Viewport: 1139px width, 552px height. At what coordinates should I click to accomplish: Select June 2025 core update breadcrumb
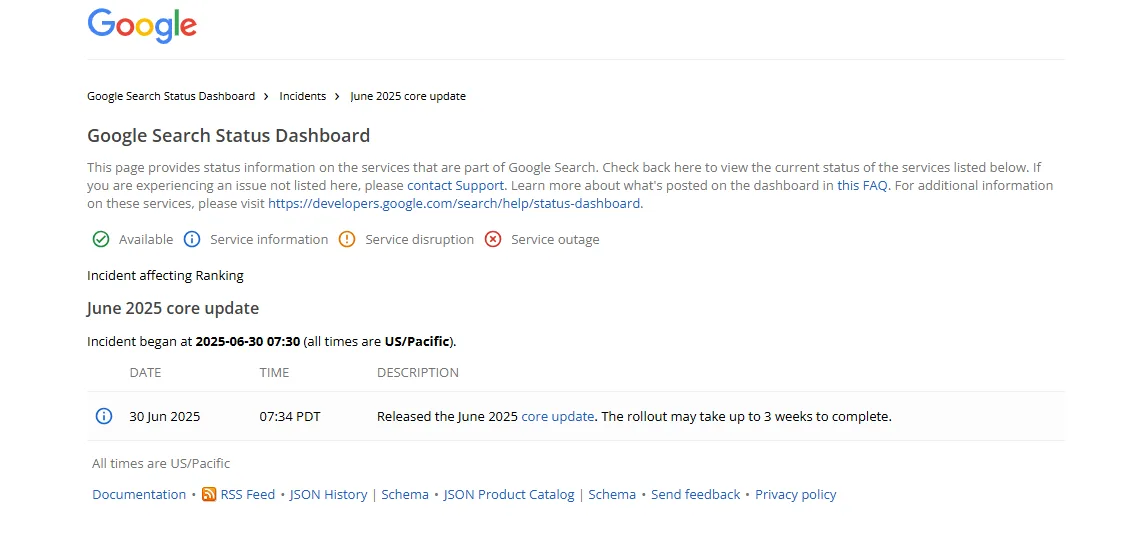(x=408, y=96)
